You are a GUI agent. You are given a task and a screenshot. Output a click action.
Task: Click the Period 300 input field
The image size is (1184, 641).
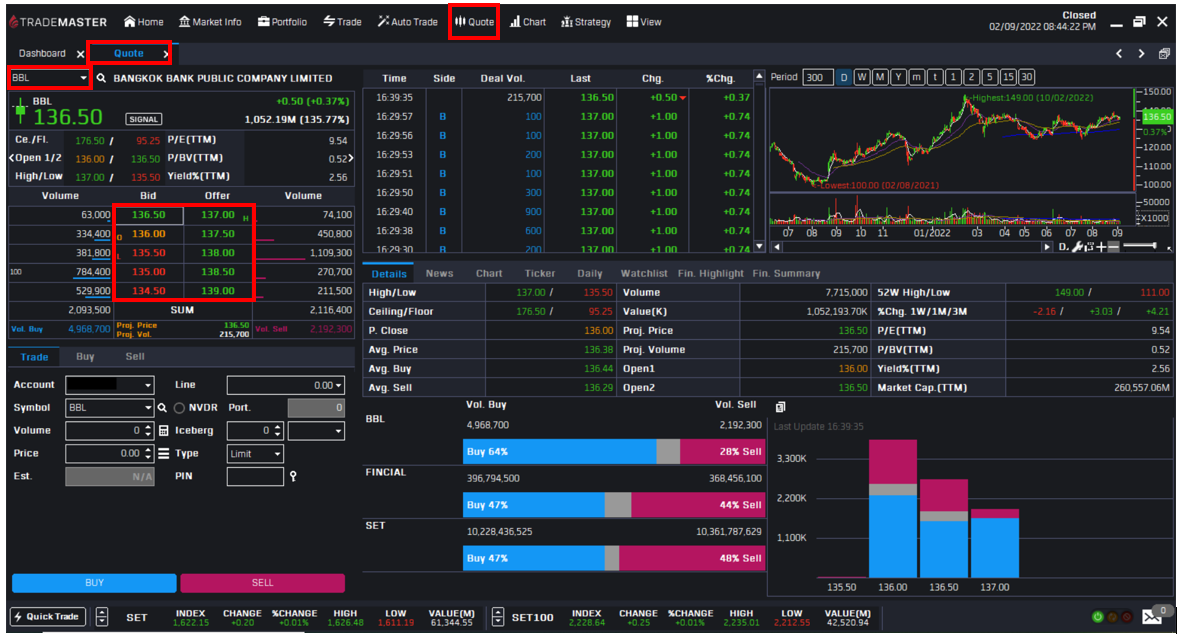pos(817,77)
